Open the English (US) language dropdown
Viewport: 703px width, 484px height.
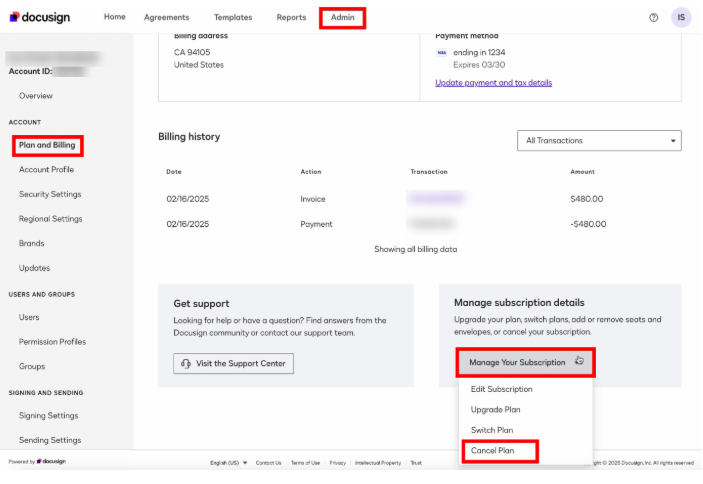229,463
